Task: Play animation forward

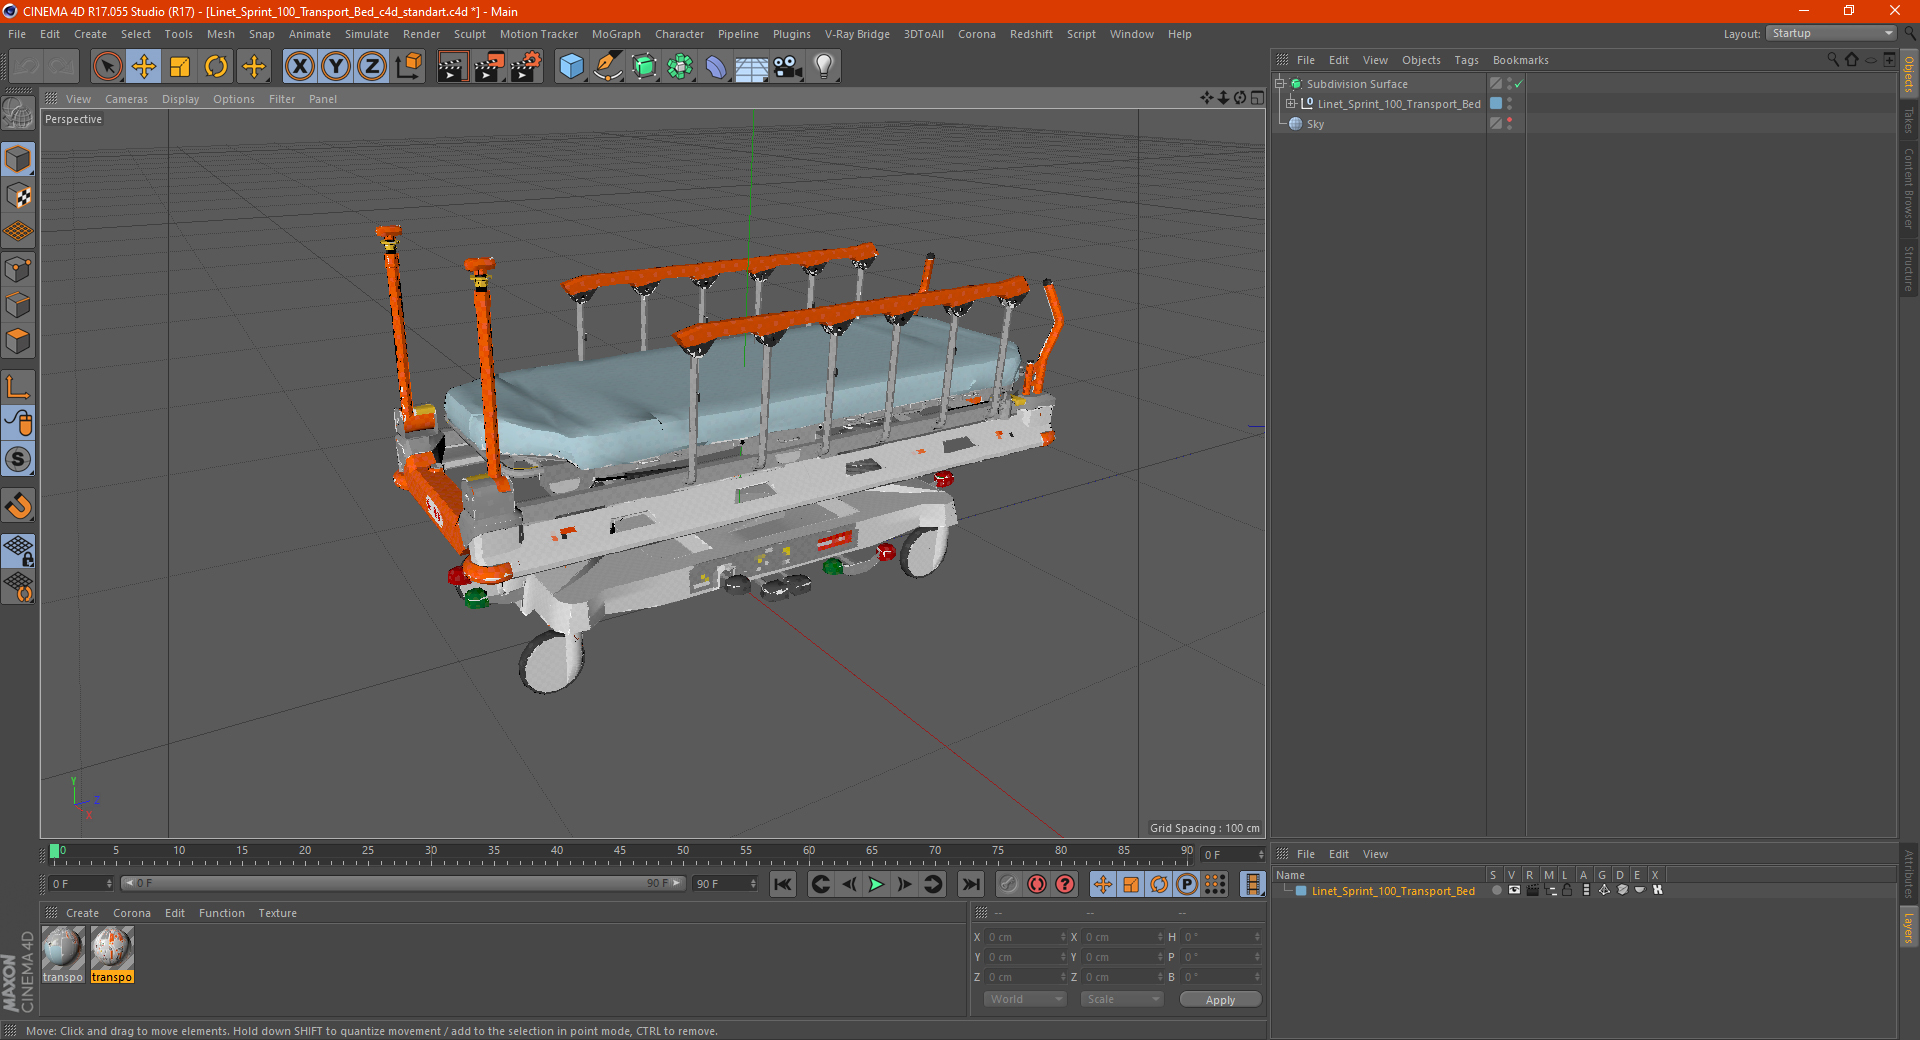Action: [876, 884]
